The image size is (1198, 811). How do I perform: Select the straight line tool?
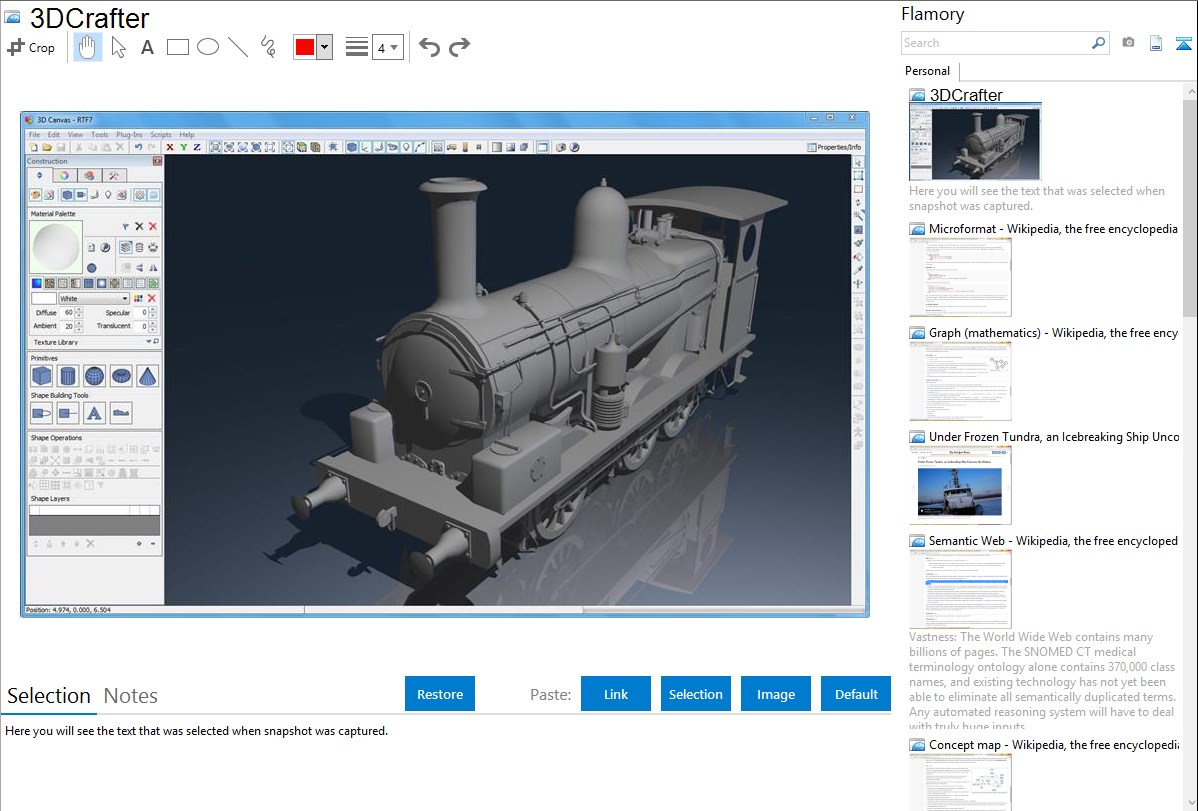pos(238,47)
